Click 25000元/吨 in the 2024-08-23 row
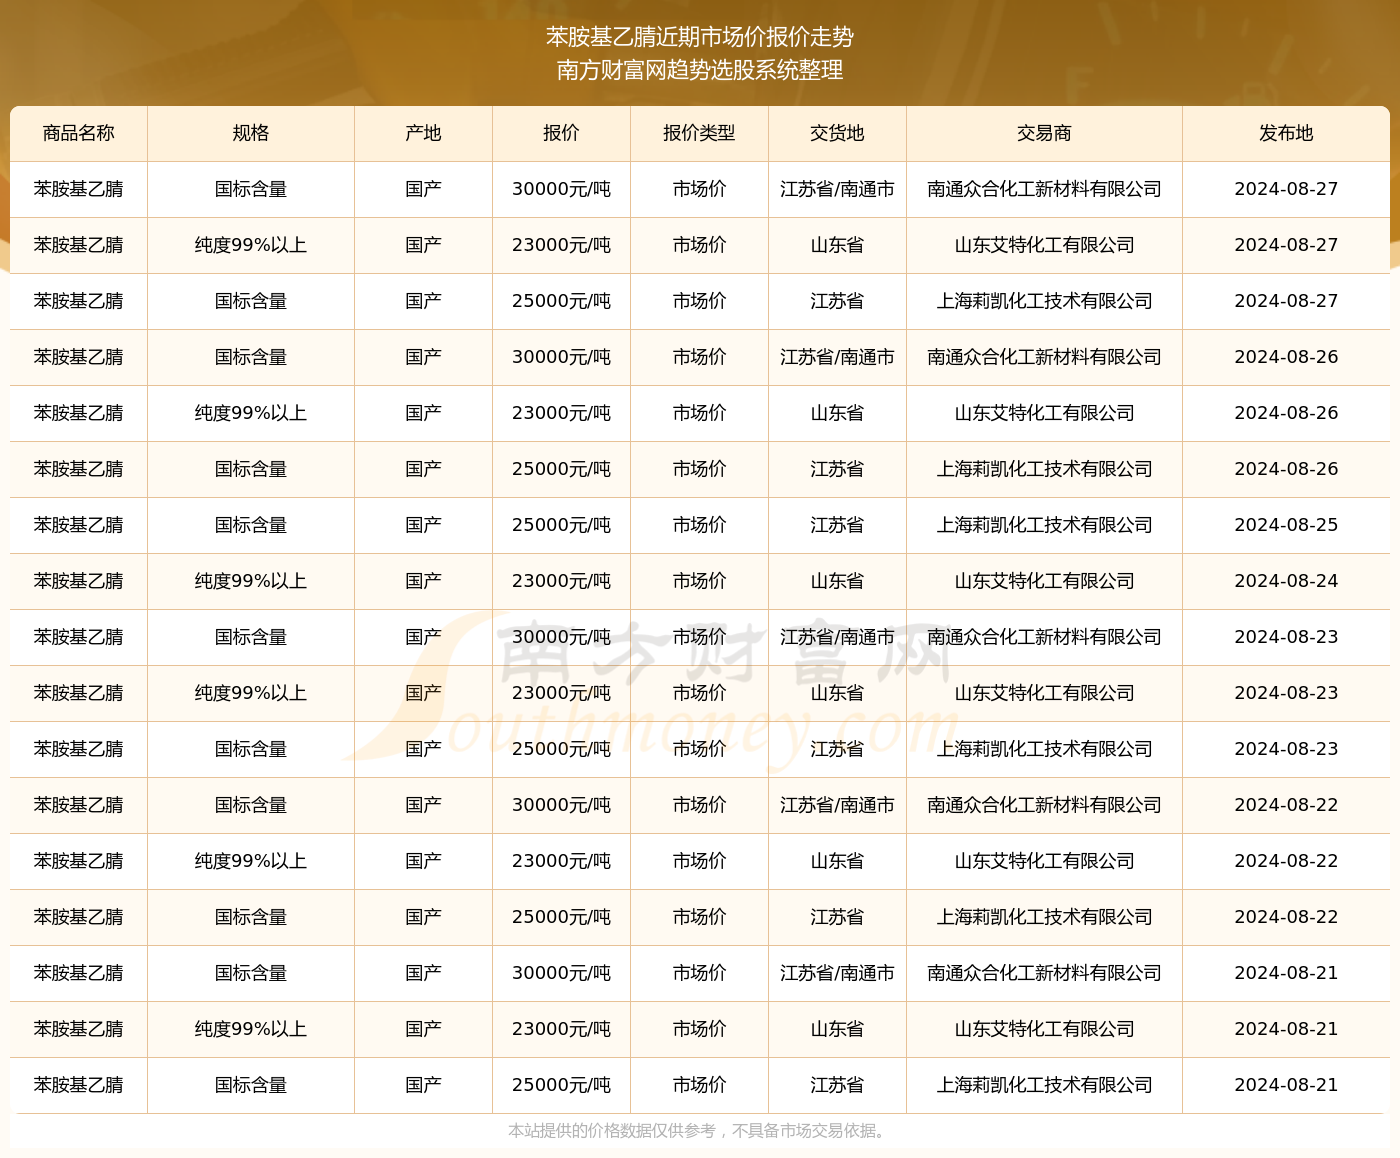The image size is (1400, 1158). tap(561, 749)
